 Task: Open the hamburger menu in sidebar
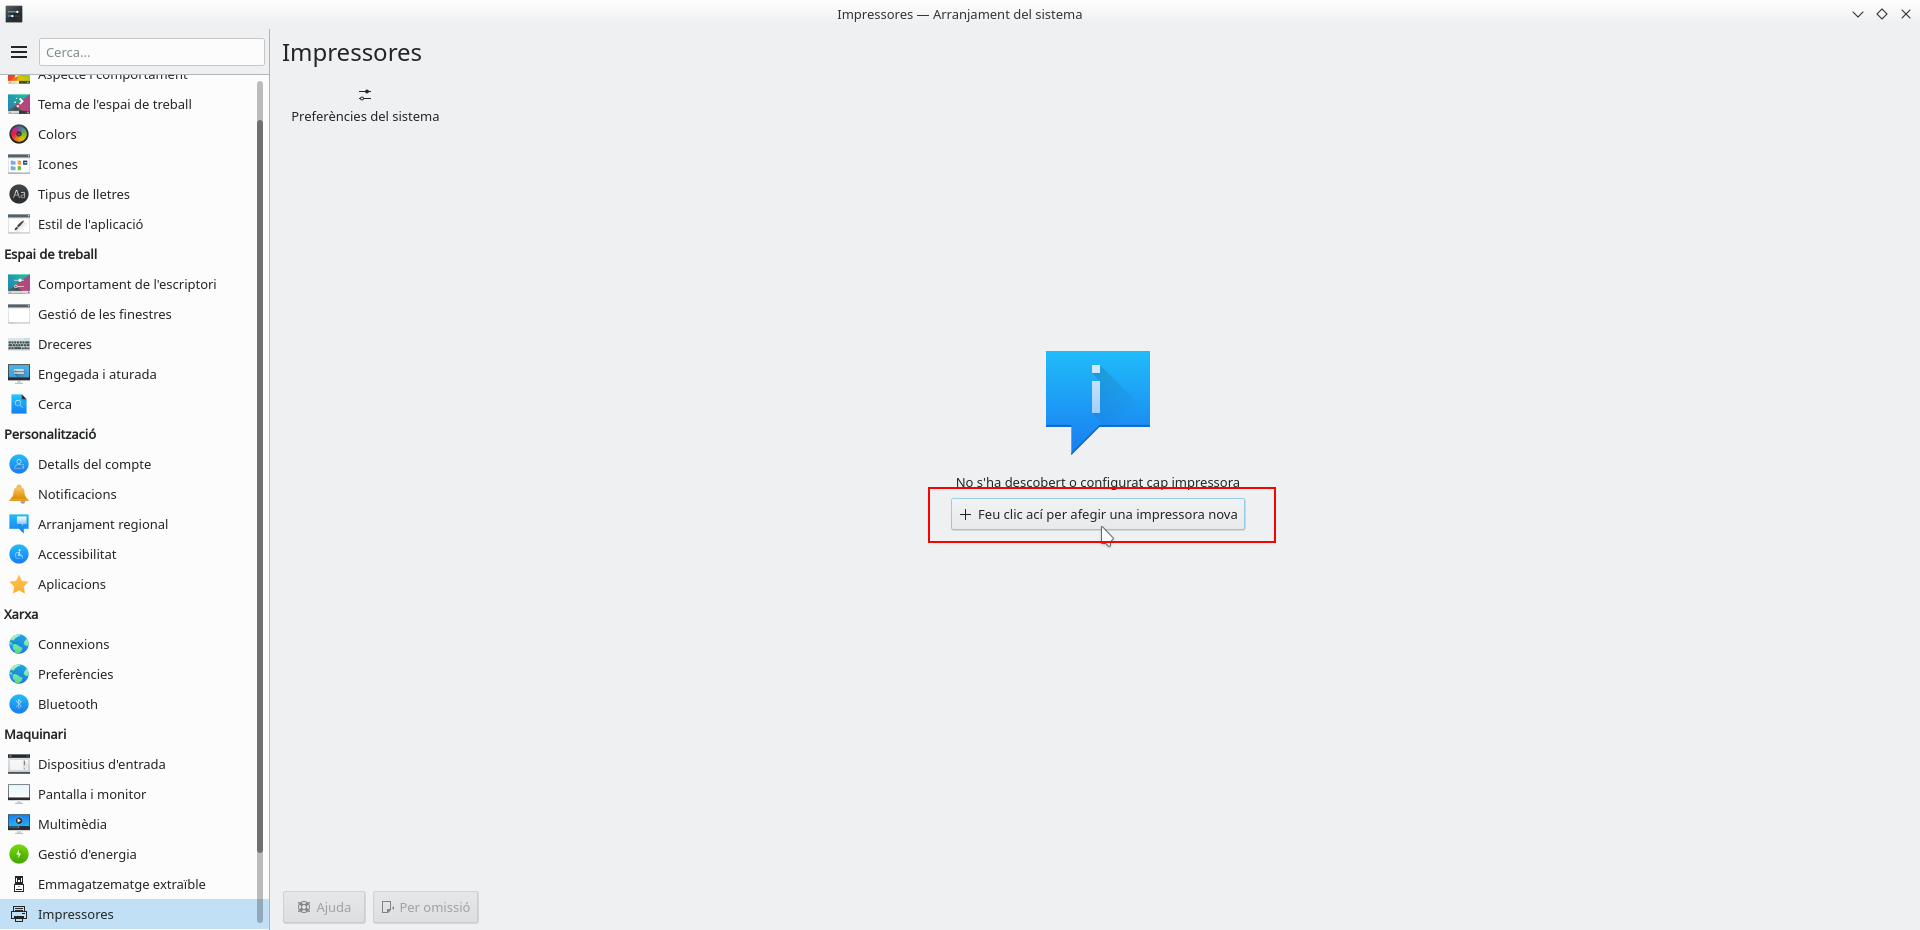(x=19, y=52)
